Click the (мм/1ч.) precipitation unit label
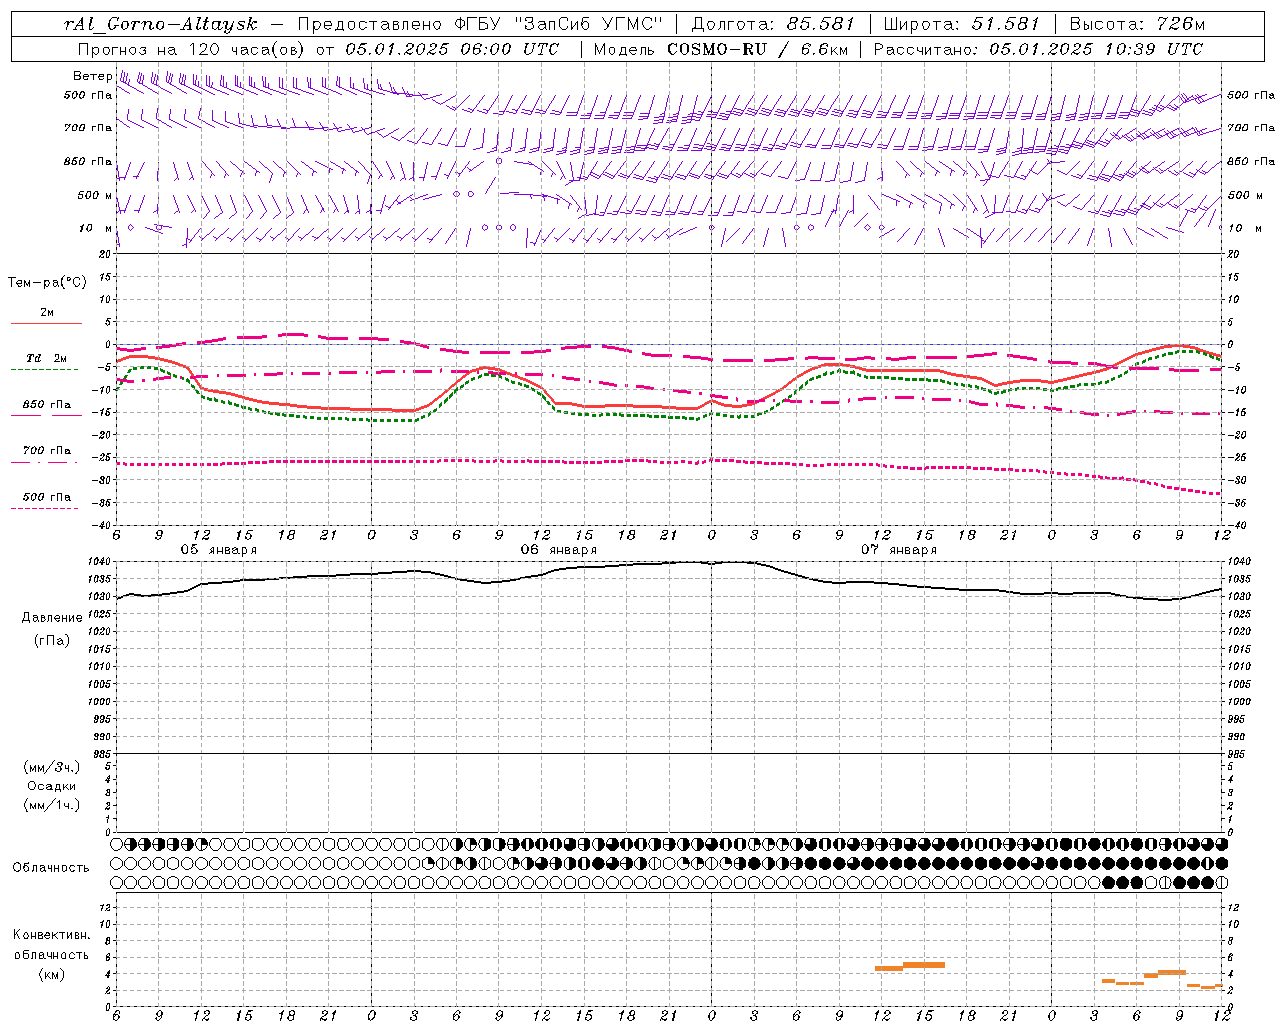This screenshot has height=1024, width=1280. (x=52, y=805)
